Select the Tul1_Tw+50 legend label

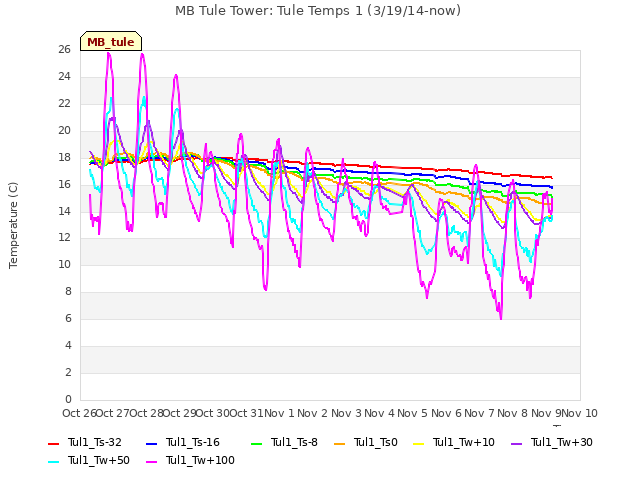(99, 460)
